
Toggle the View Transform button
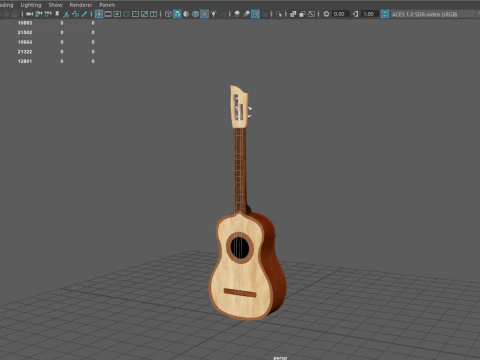(x=385, y=14)
